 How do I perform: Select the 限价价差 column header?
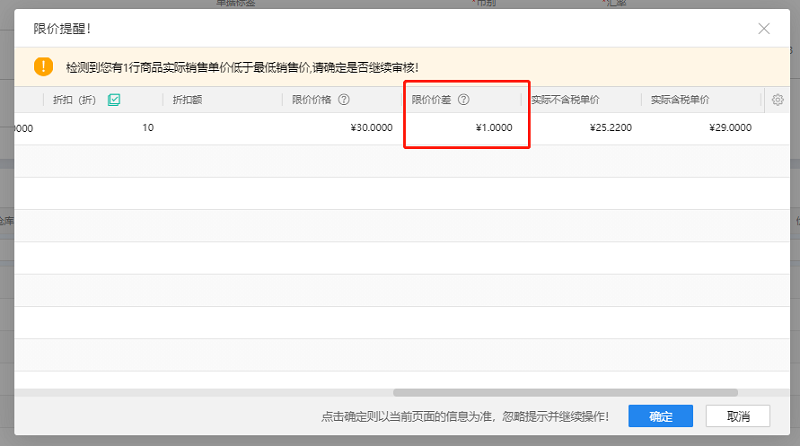point(432,100)
